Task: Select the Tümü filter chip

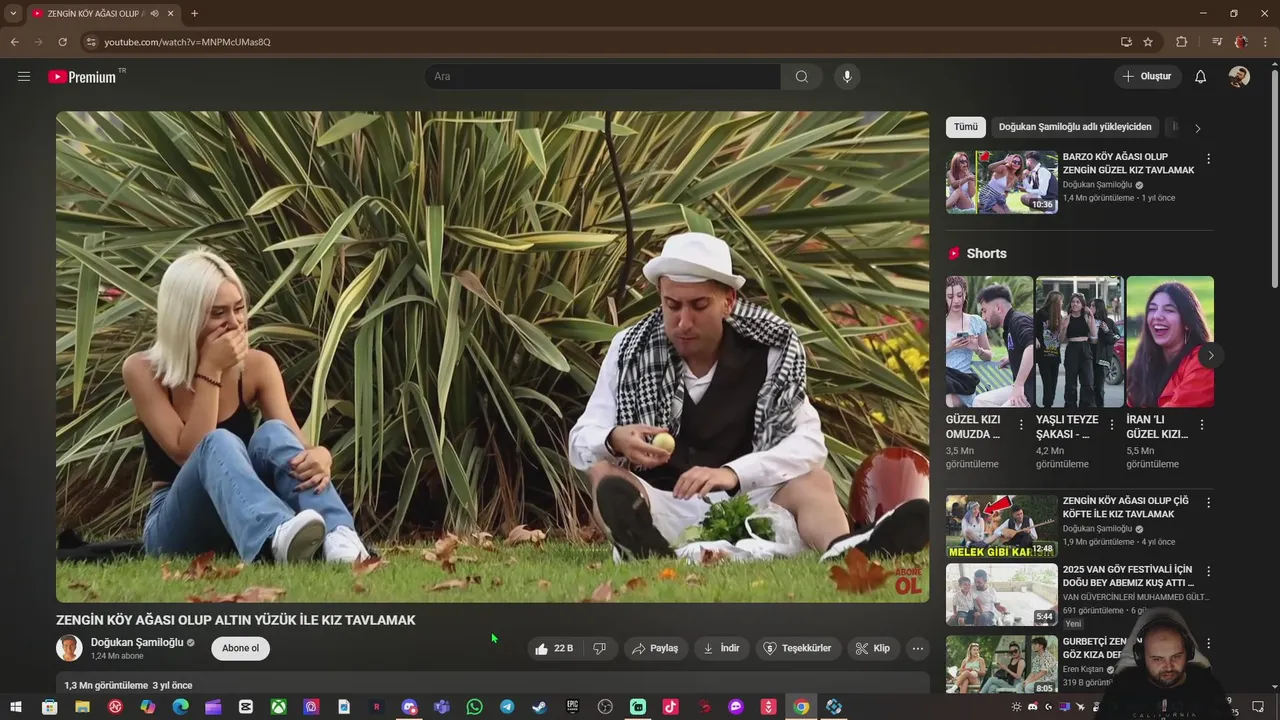Action: point(966,127)
